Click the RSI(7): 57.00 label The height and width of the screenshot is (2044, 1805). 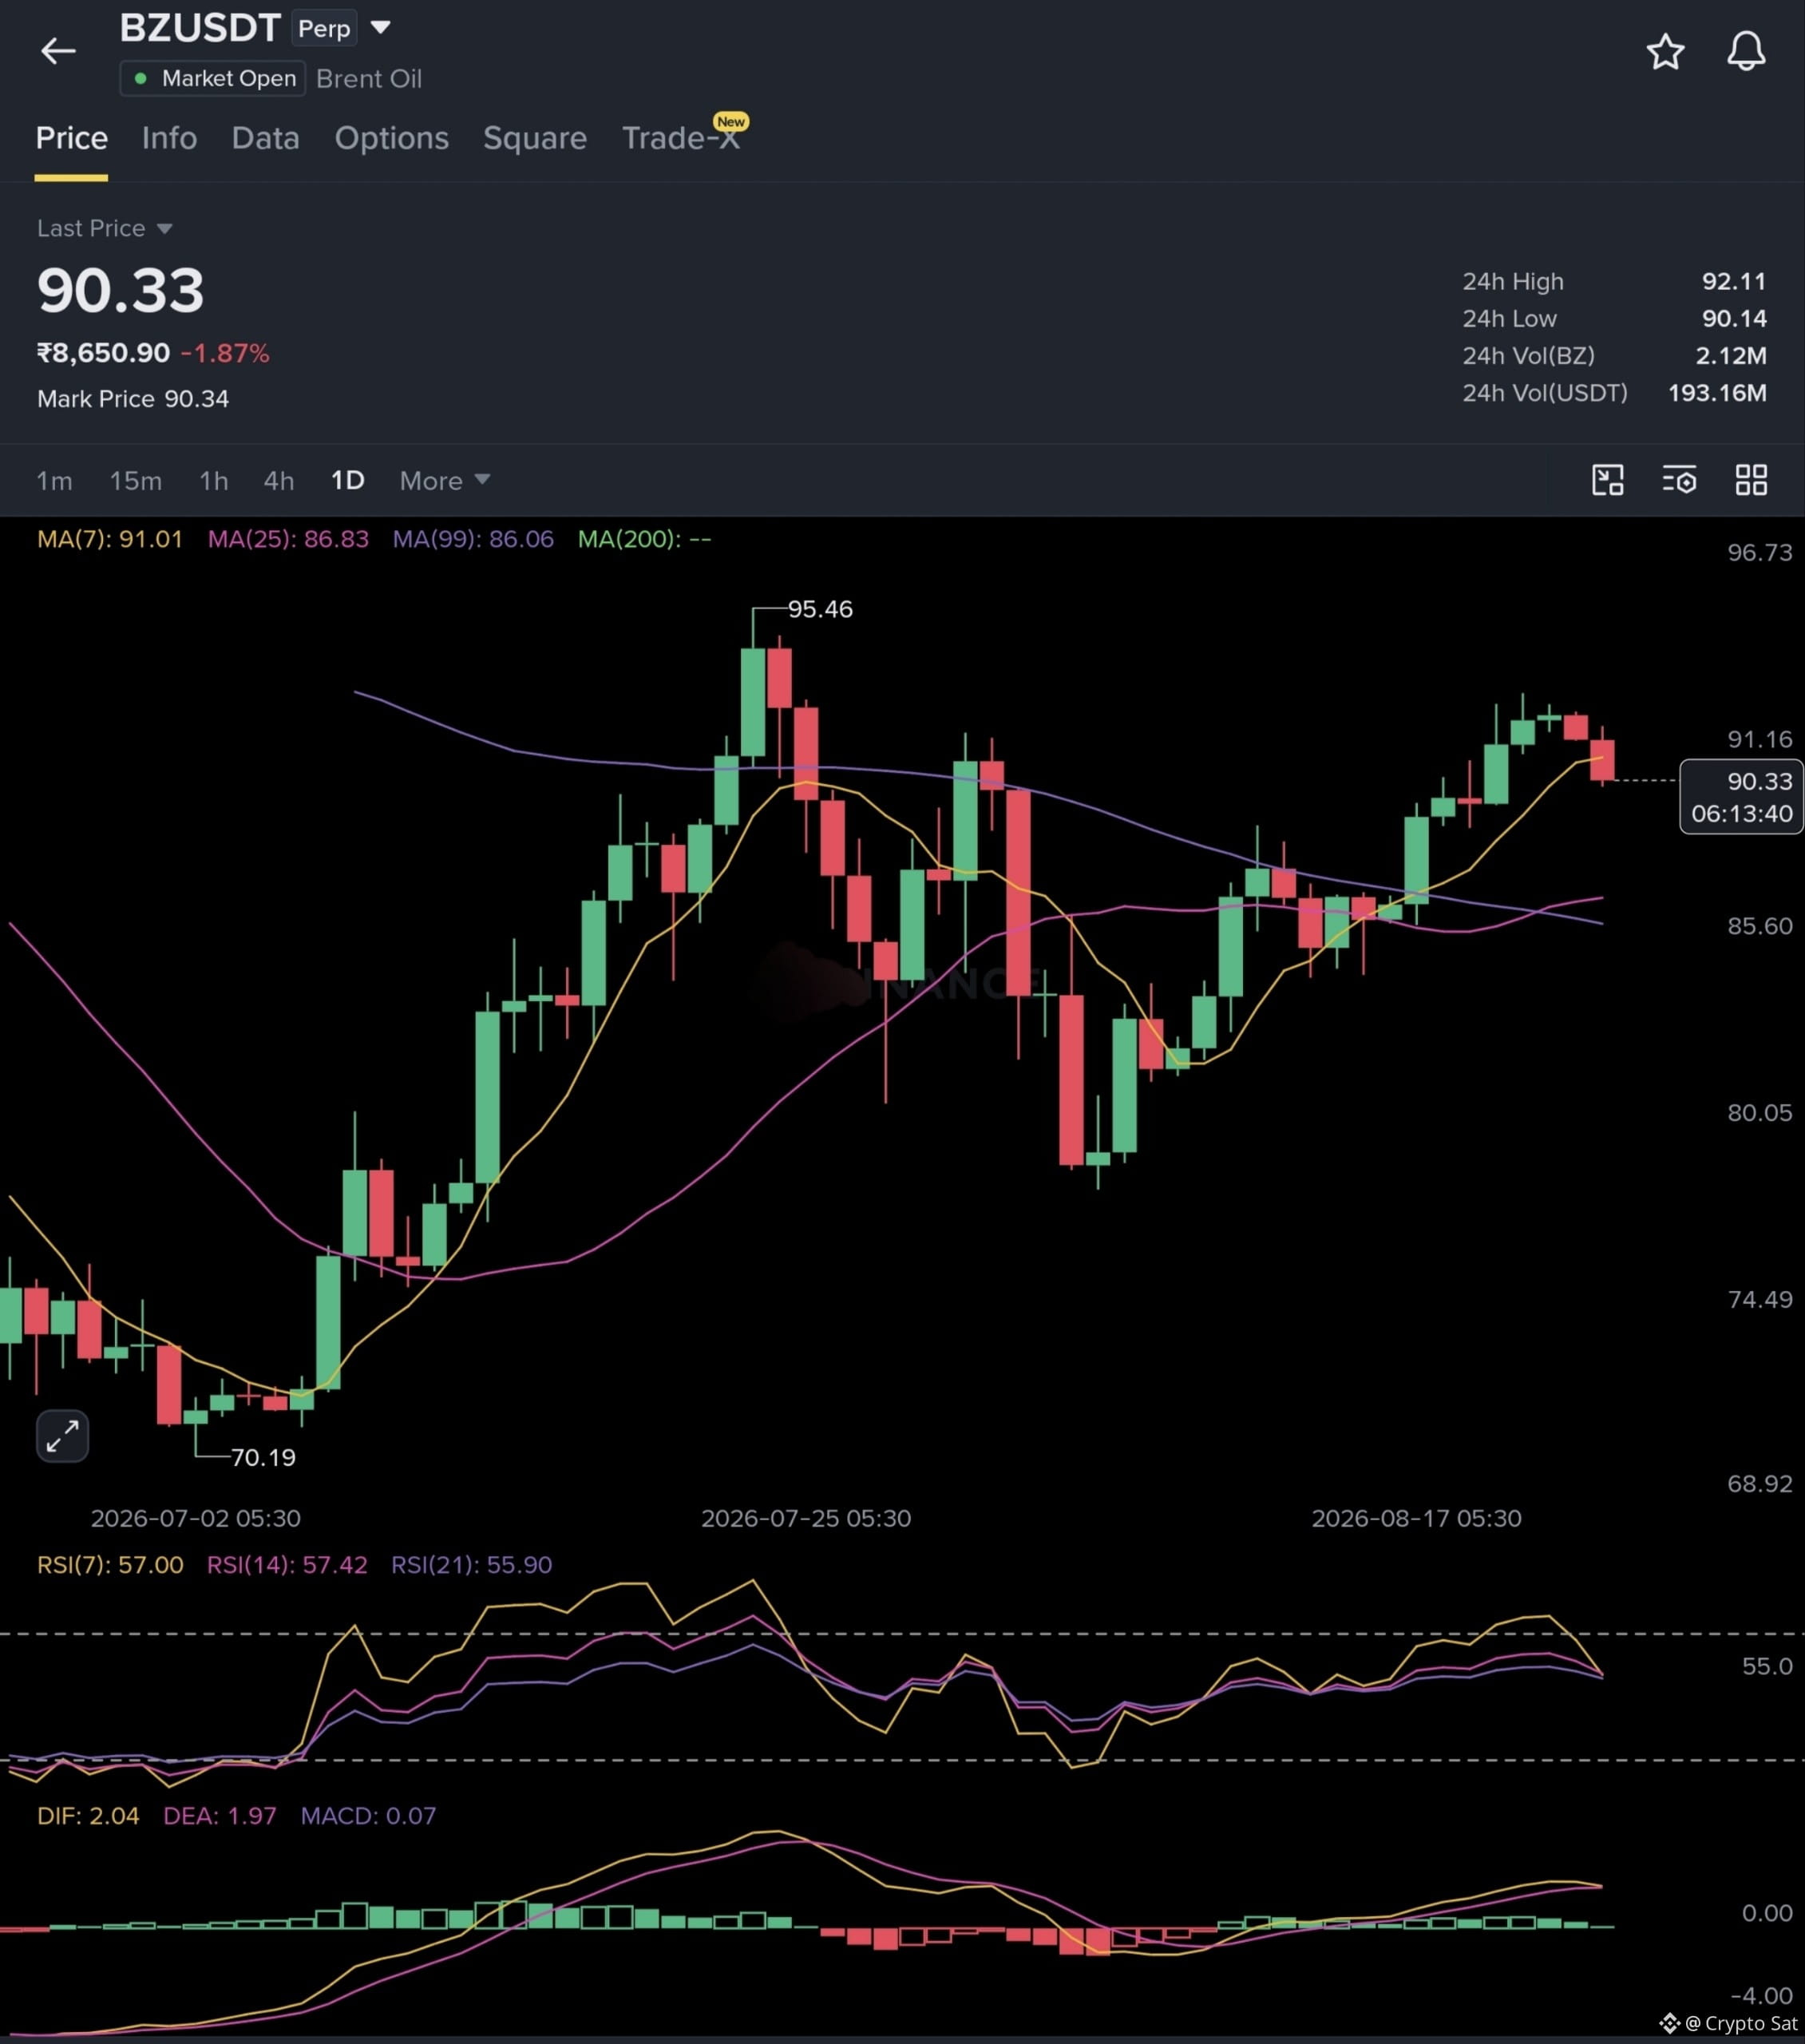tap(110, 1564)
